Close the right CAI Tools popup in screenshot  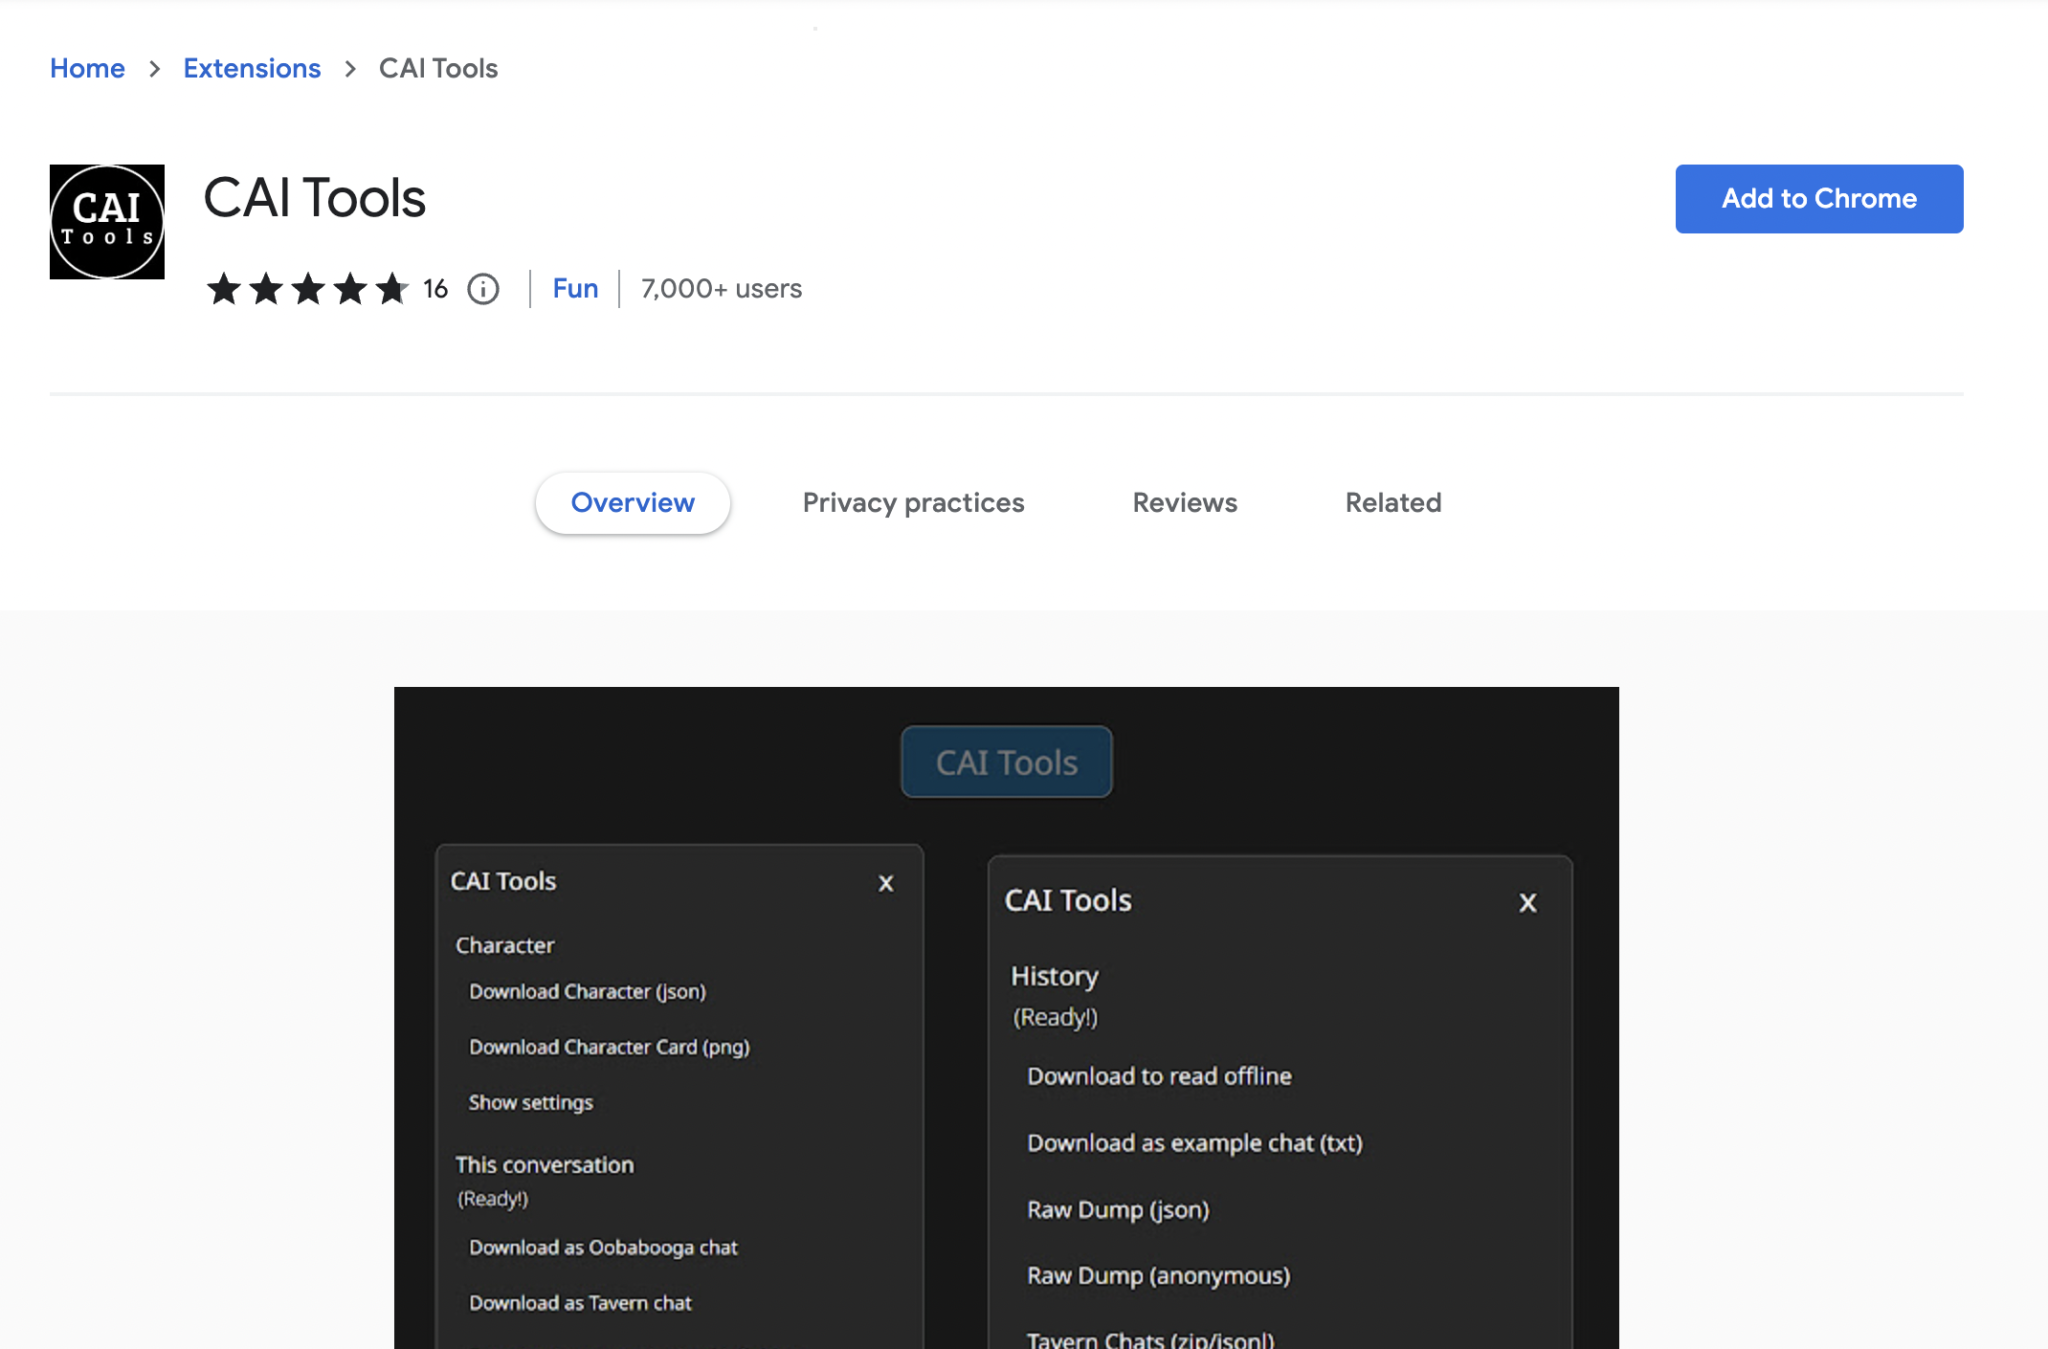1527,902
